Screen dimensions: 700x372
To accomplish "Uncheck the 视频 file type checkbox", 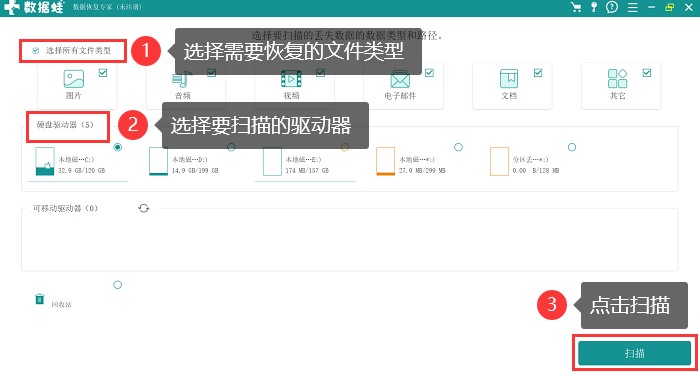I will point(321,73).
